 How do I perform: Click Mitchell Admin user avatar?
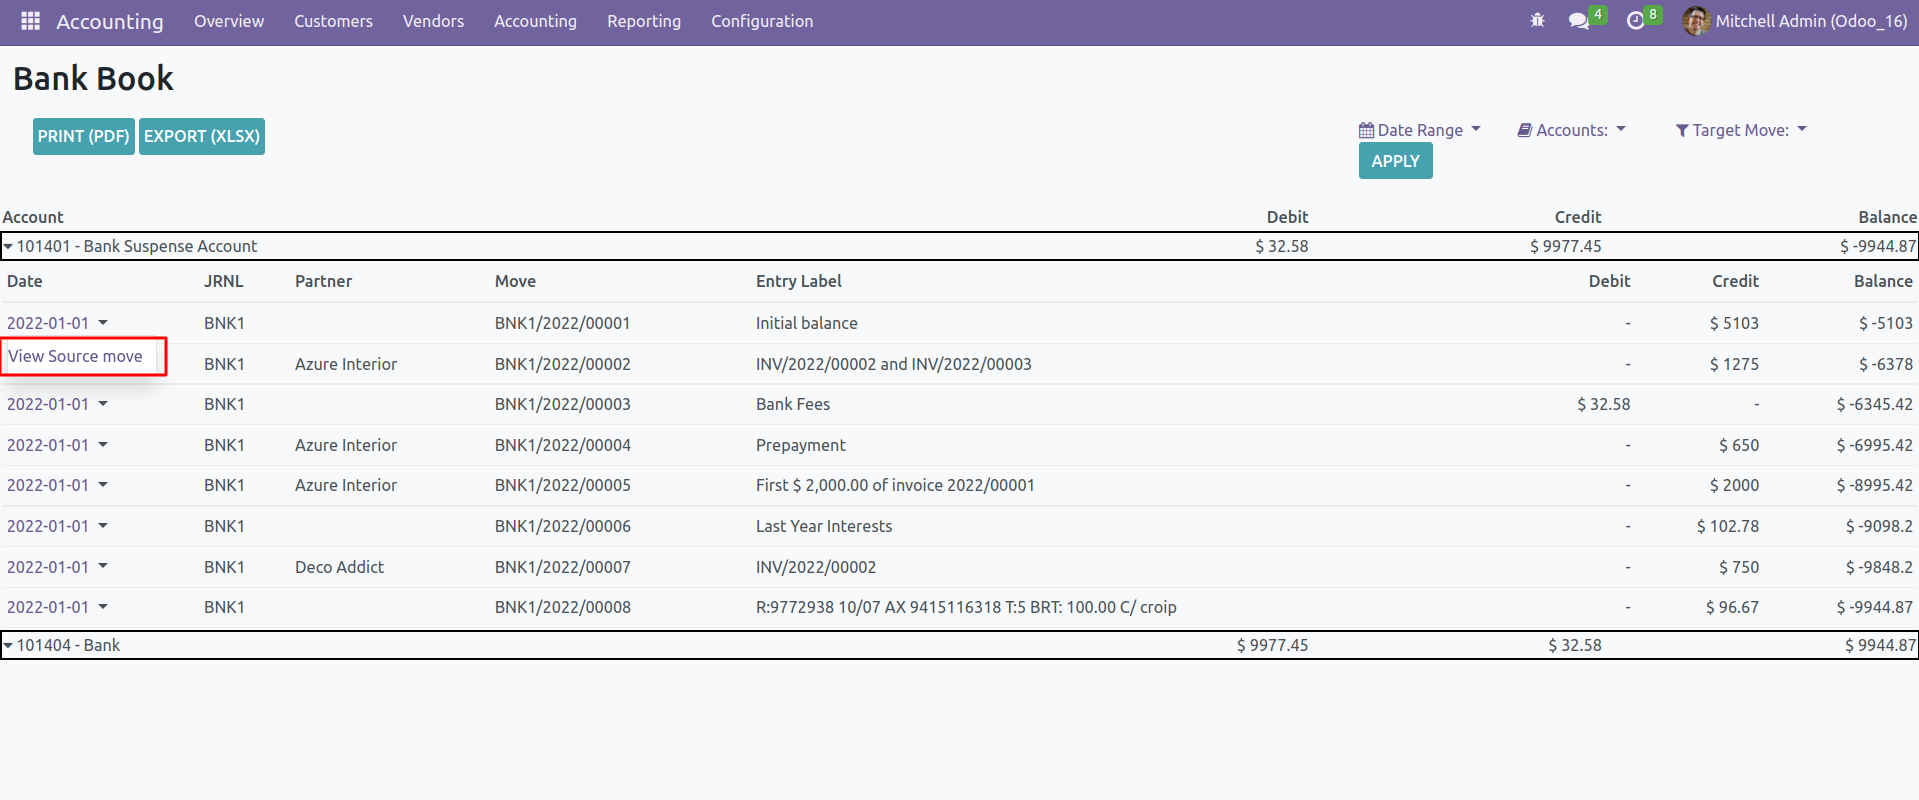[x=1695, y=21]
